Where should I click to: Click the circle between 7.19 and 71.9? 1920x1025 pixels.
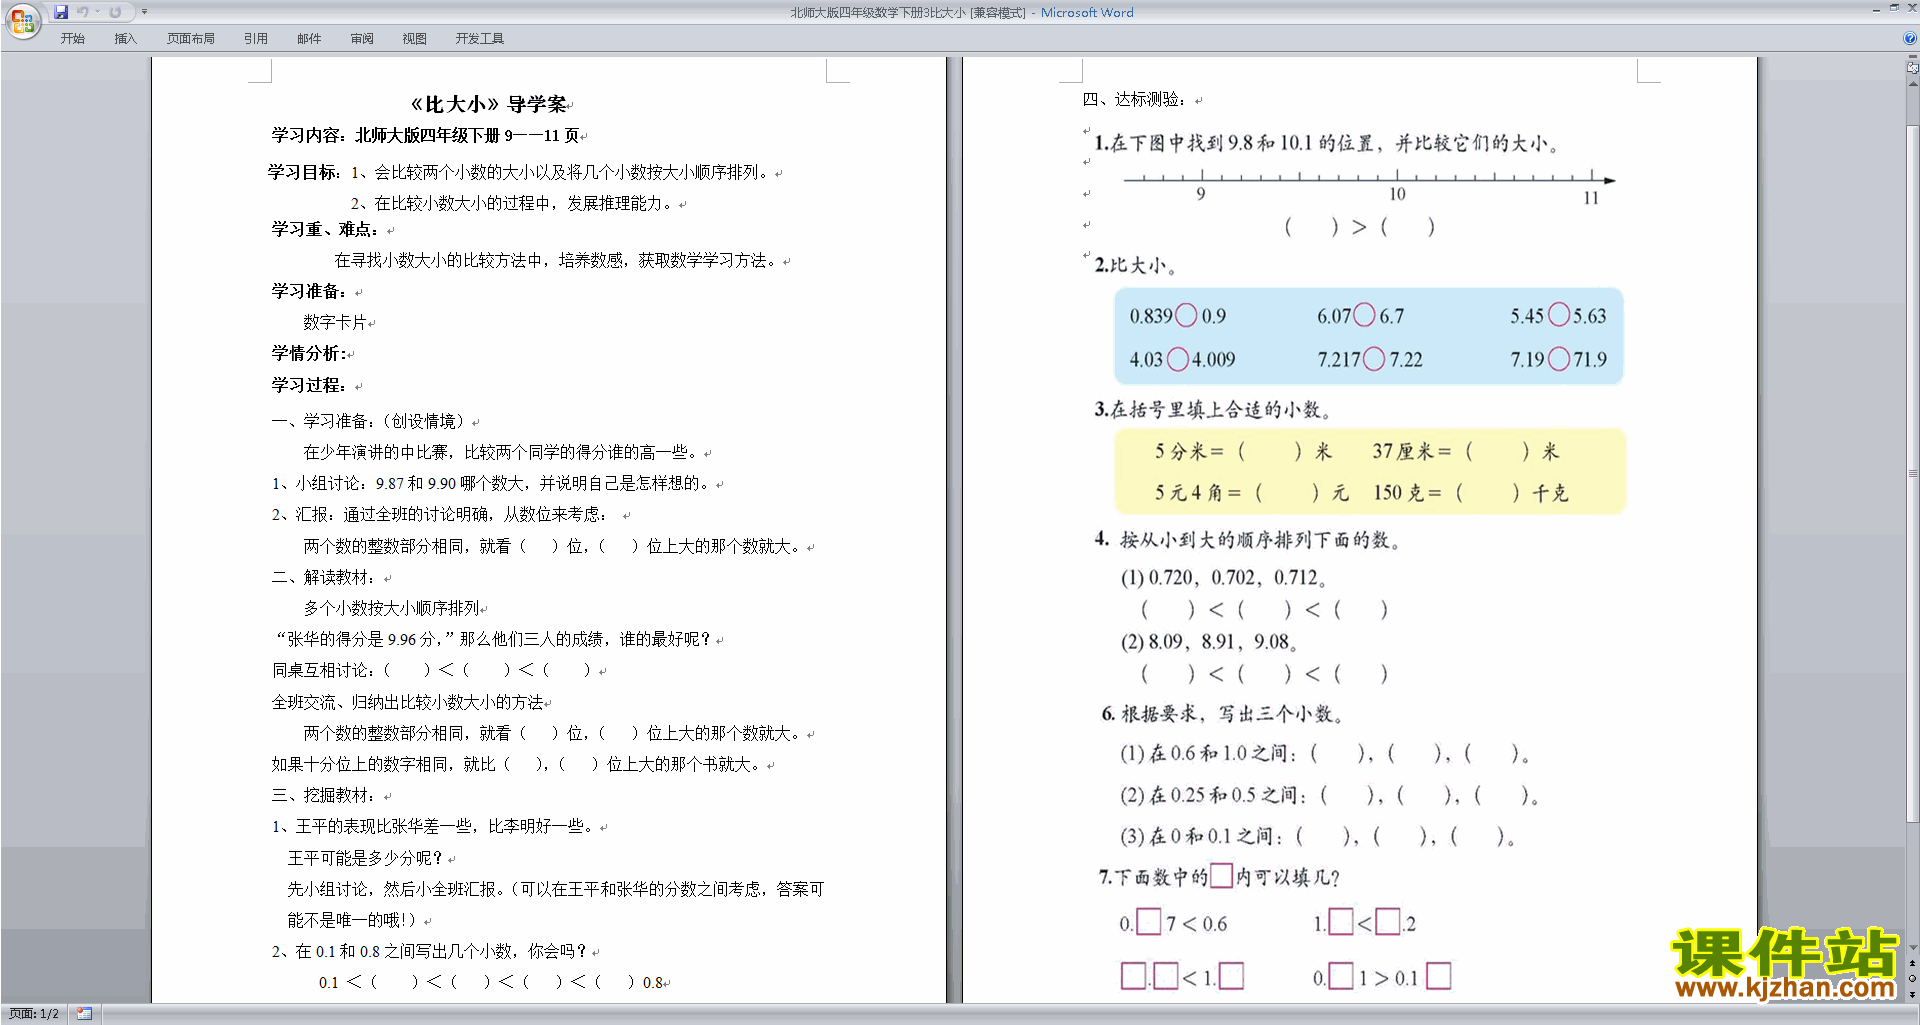(x=1558, y=358)
